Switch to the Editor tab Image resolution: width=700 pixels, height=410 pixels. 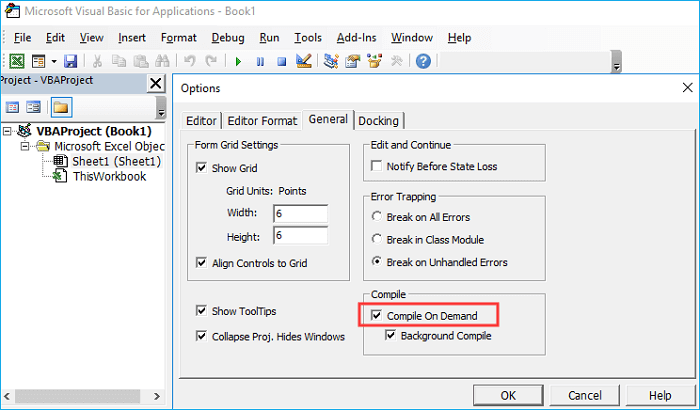coord(201,121)
